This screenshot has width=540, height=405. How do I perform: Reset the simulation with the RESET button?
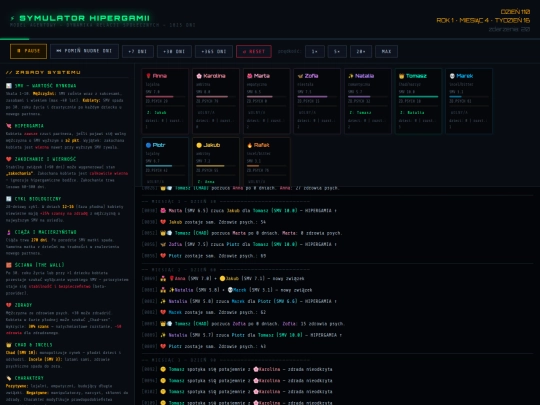(x=254, y=52)
